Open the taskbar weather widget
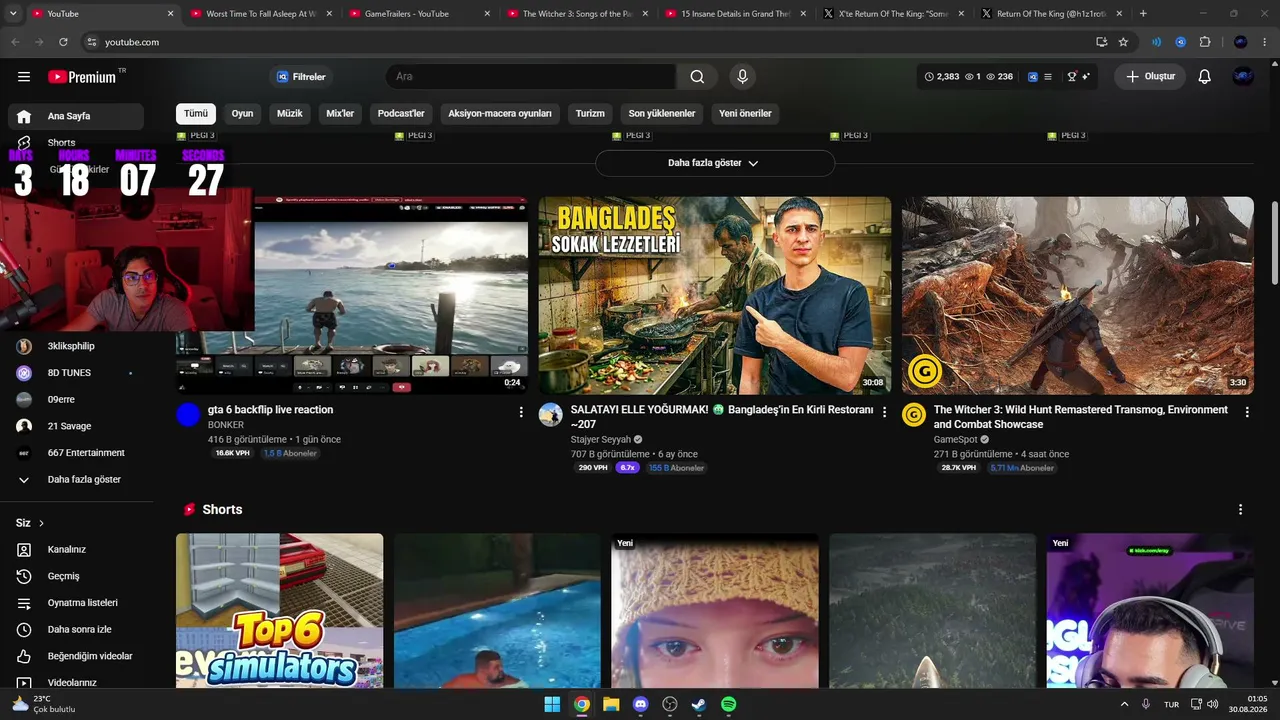1280x720 pixels. [45, 704]
